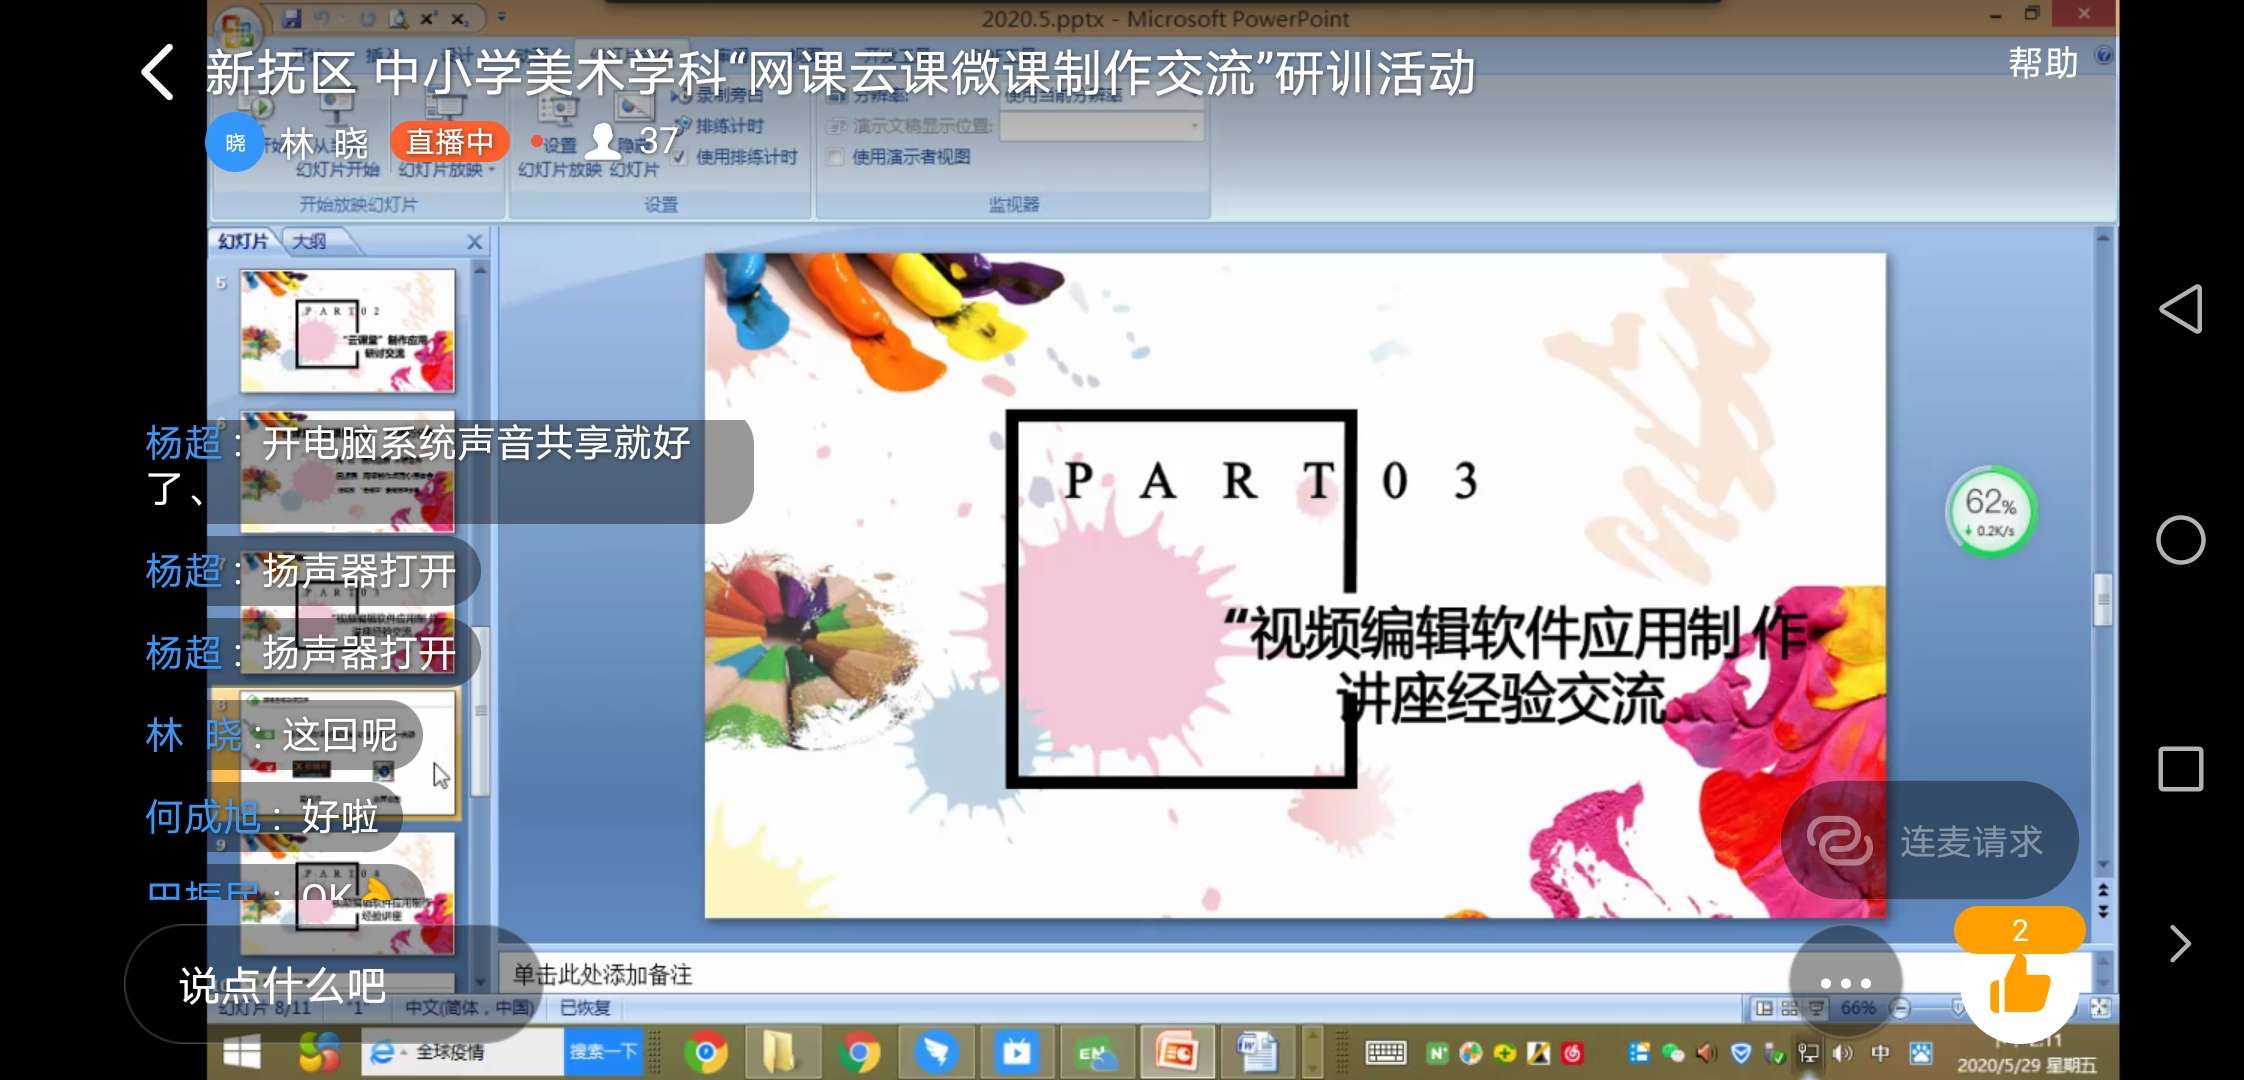Open the Windows Start button
This screenshot has height=1080, width=2244.
click(x=241, y=1052)
